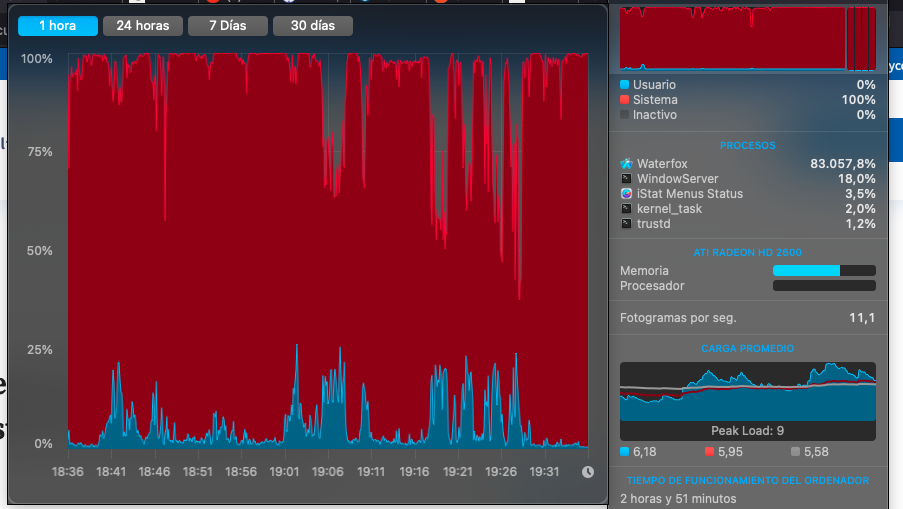
Task: Click the blue 6,18 load average indicator
Action: [638, 452]
